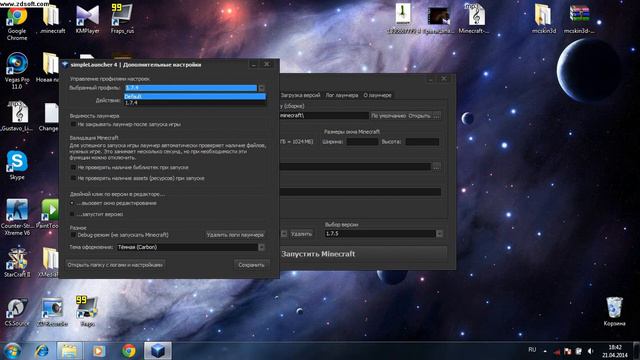The width and height of the screenshot is (640, 360).
Task: Select '...вызовет окно редактирования' radio option
Action: pos(73,203)
